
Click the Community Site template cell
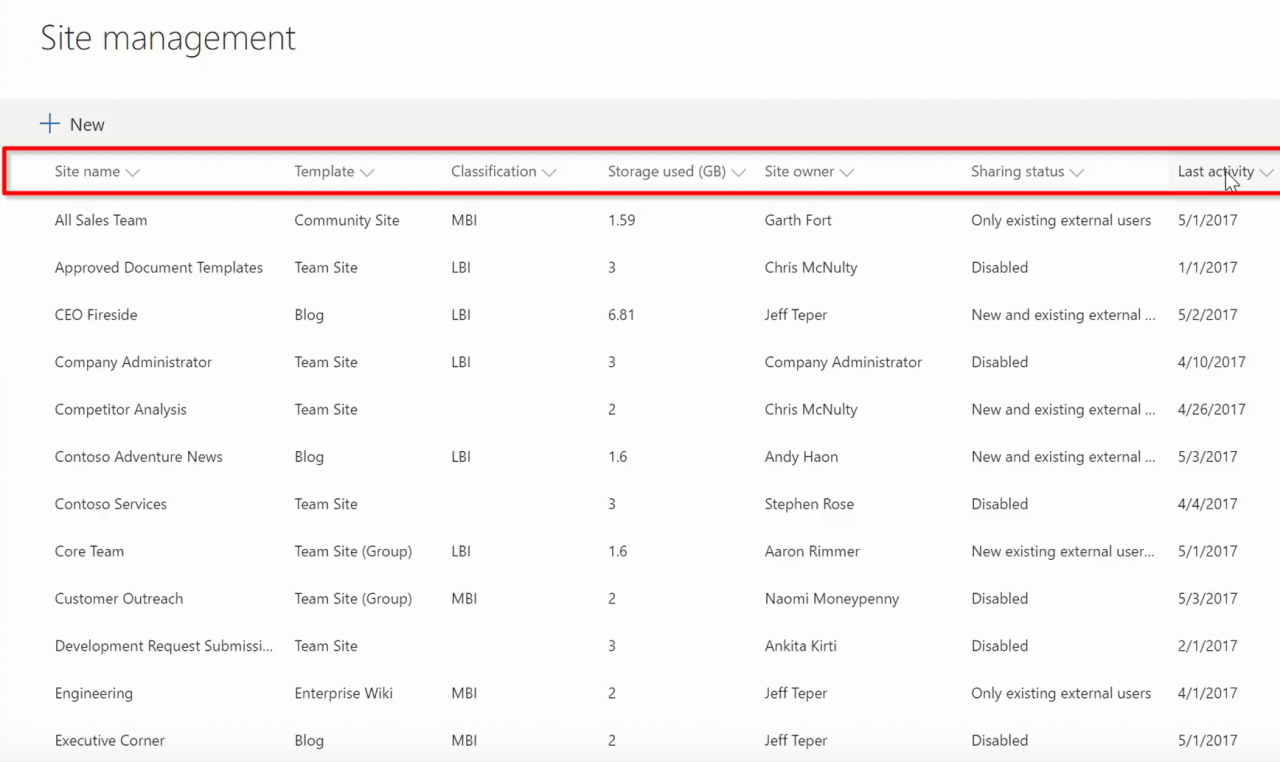347,220
